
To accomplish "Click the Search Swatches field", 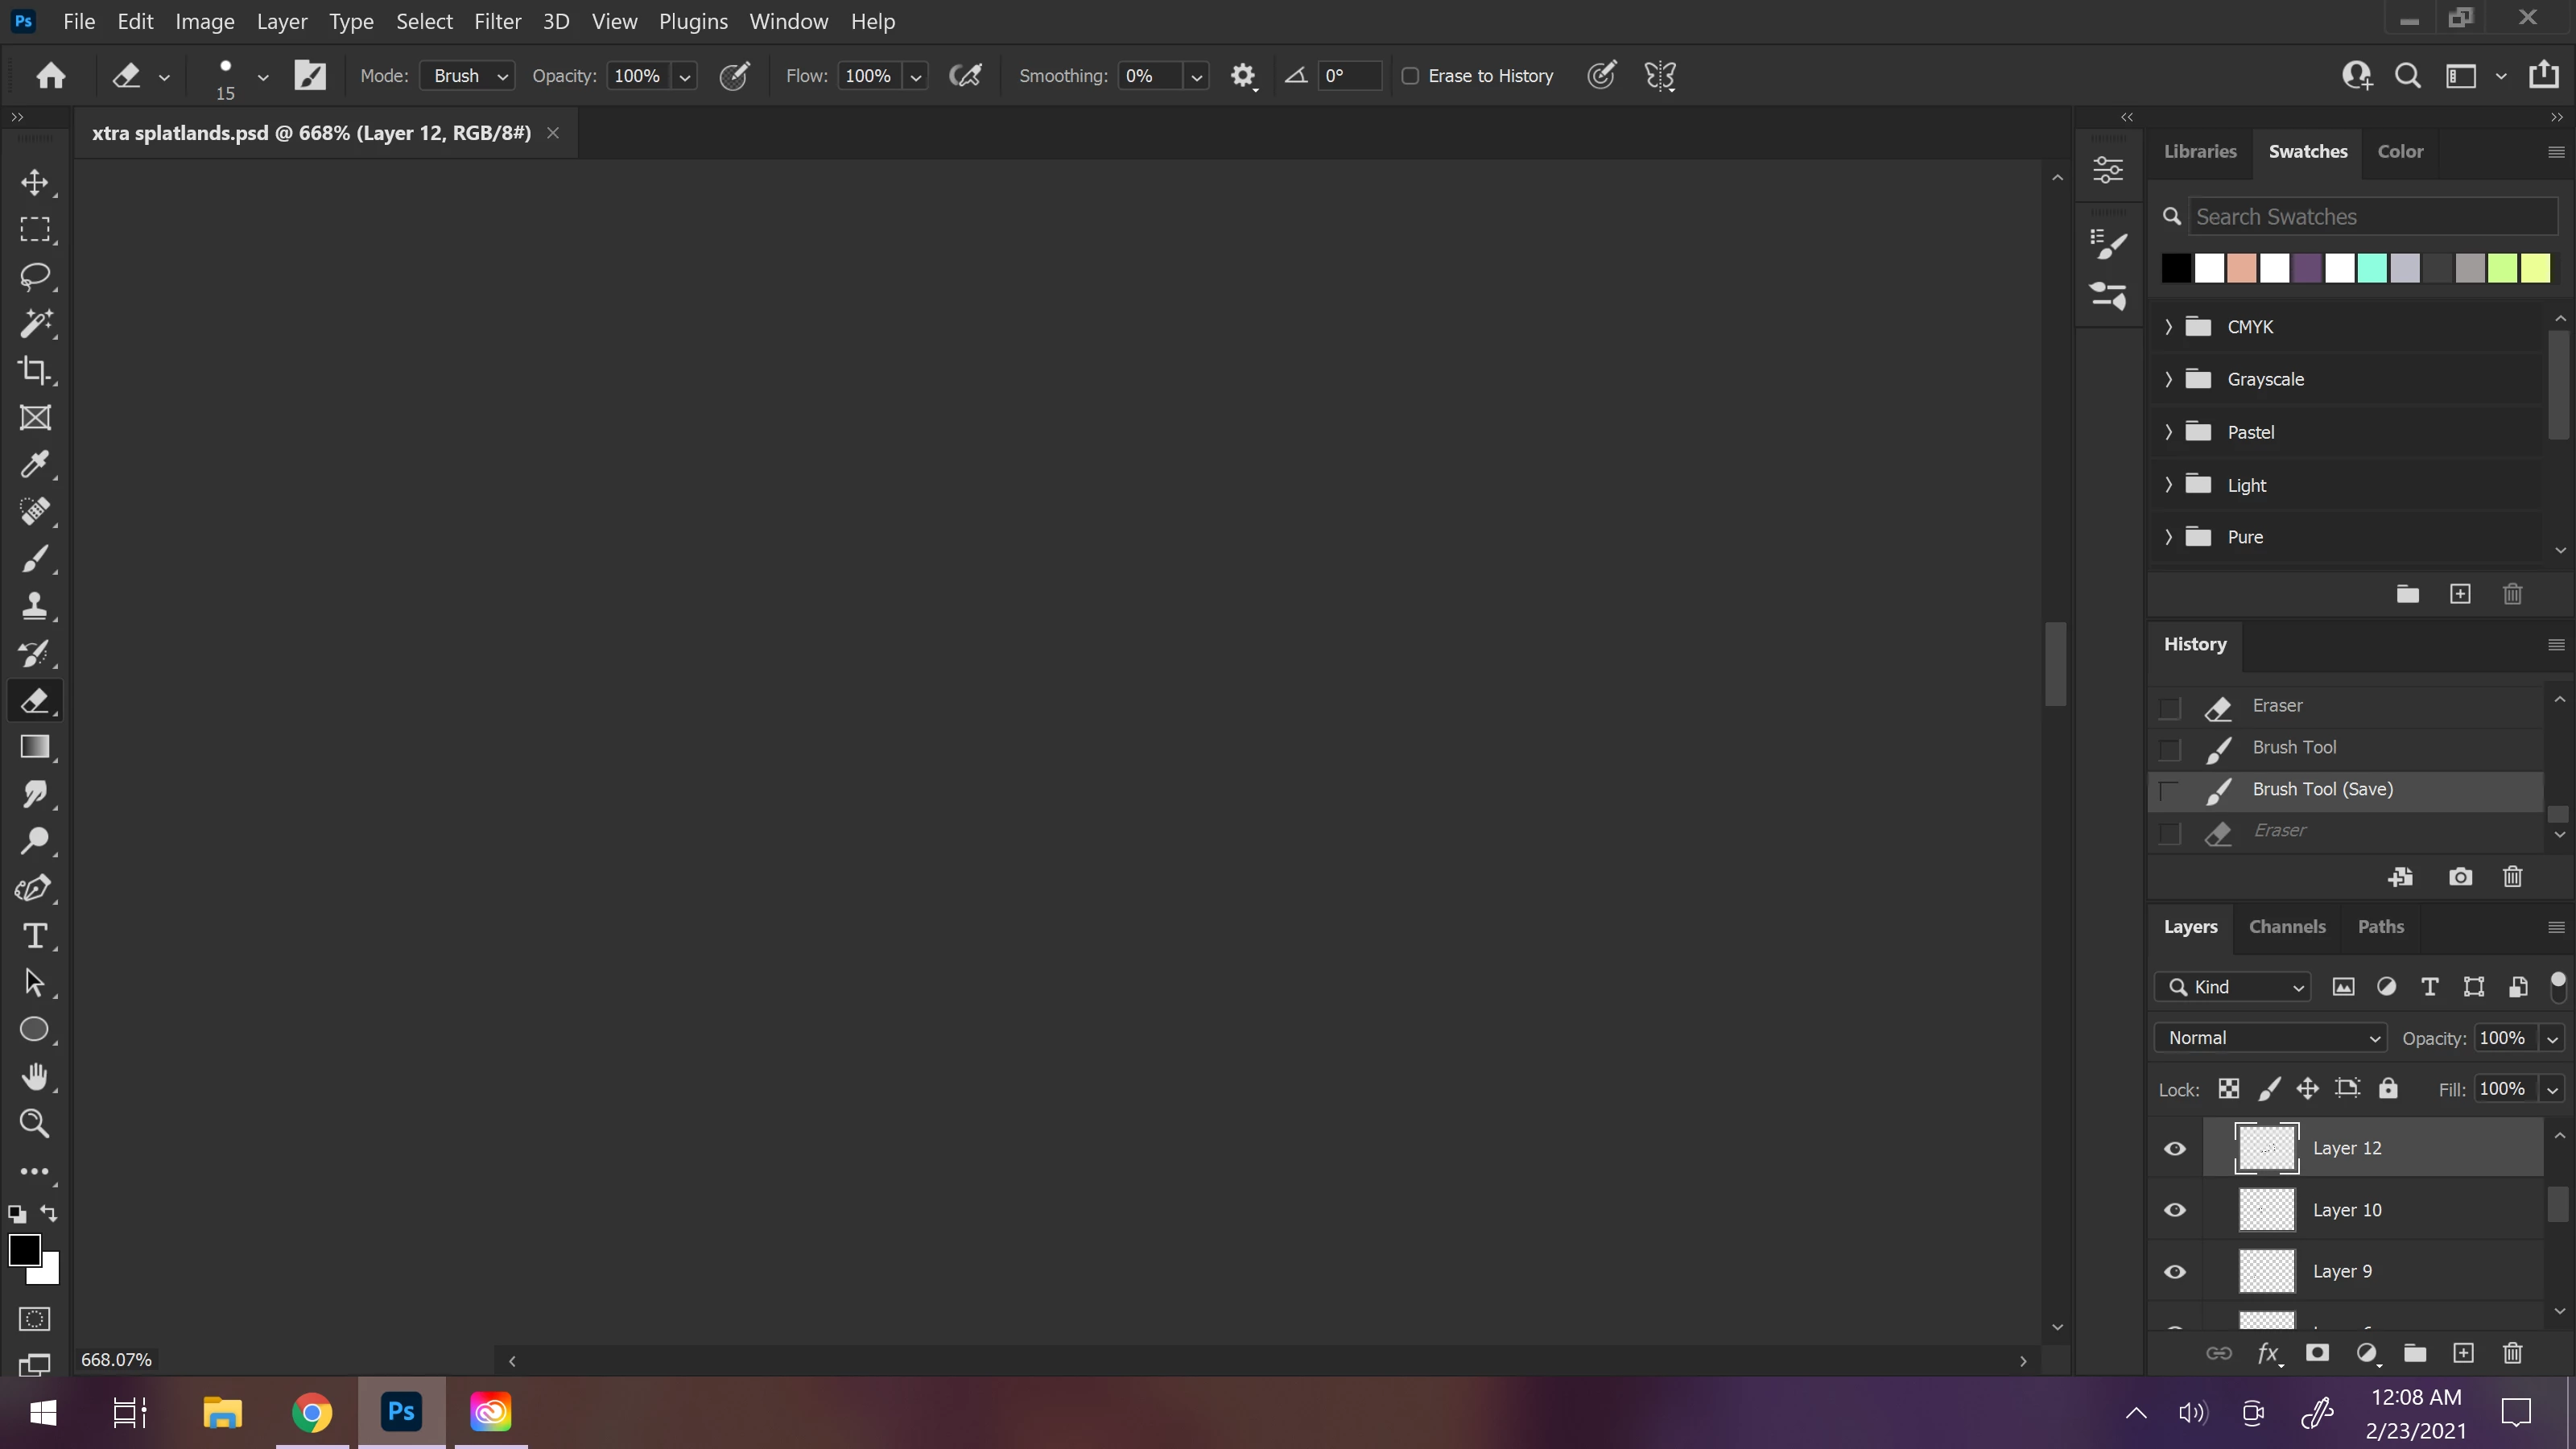I will 2372,217.
